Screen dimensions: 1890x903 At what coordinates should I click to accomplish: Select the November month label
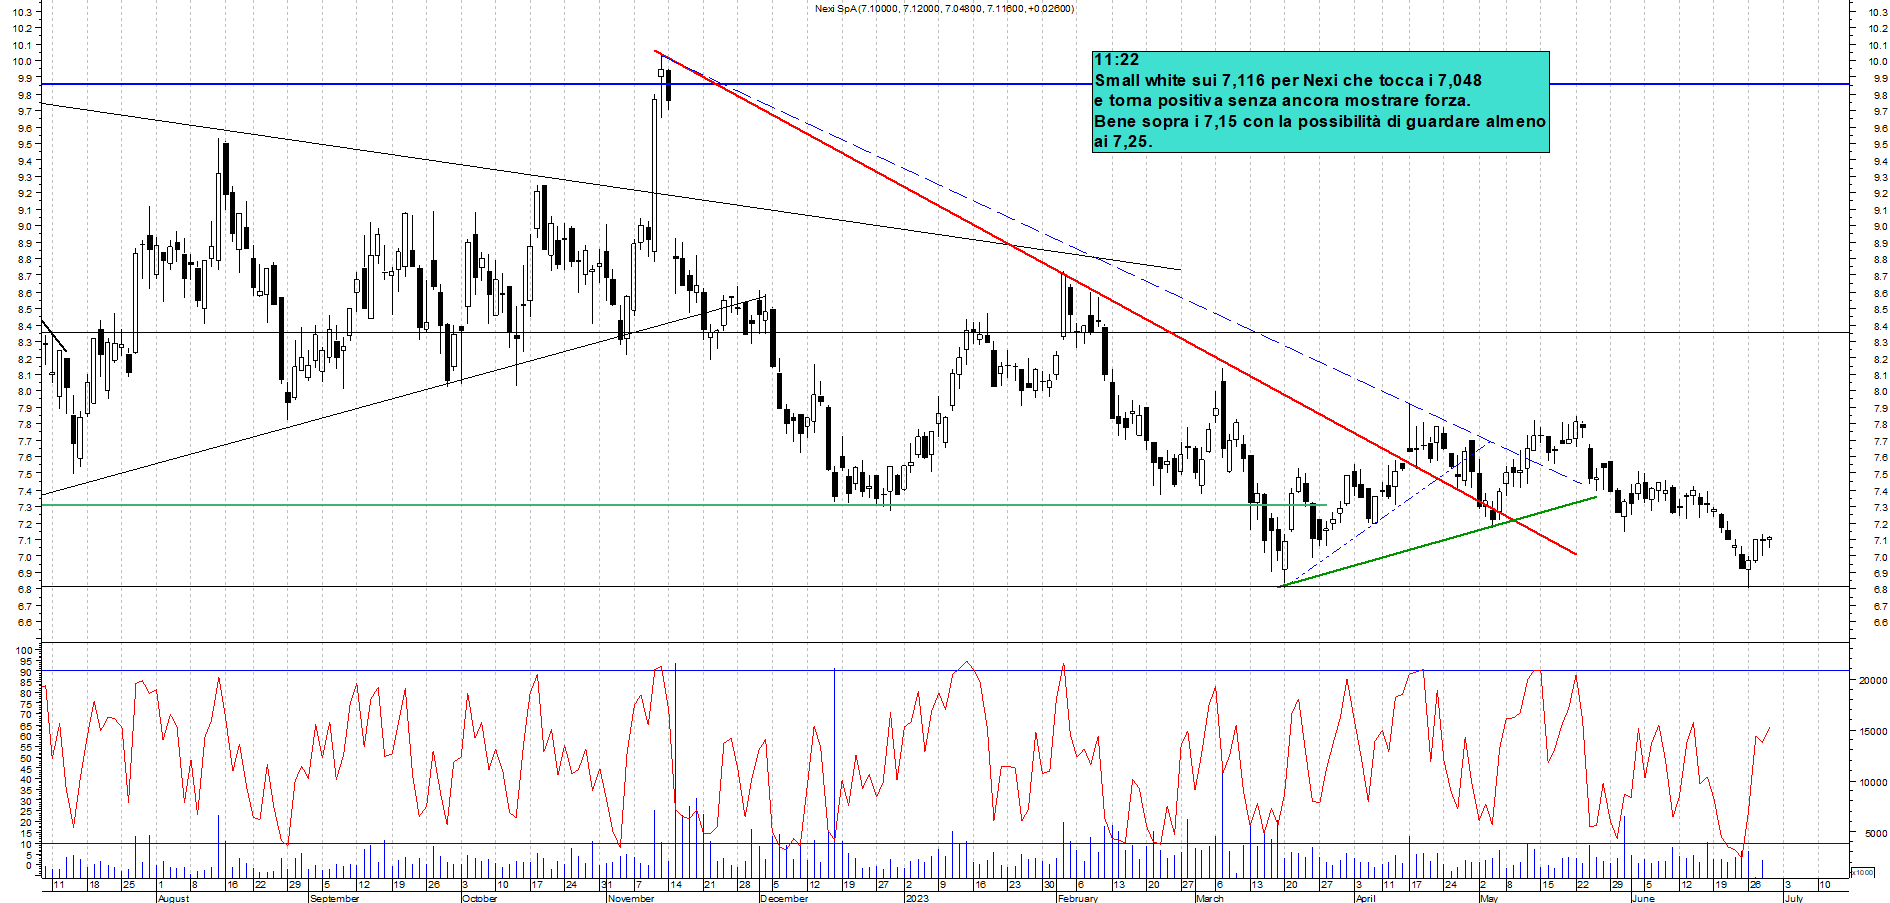pos(631,898)
